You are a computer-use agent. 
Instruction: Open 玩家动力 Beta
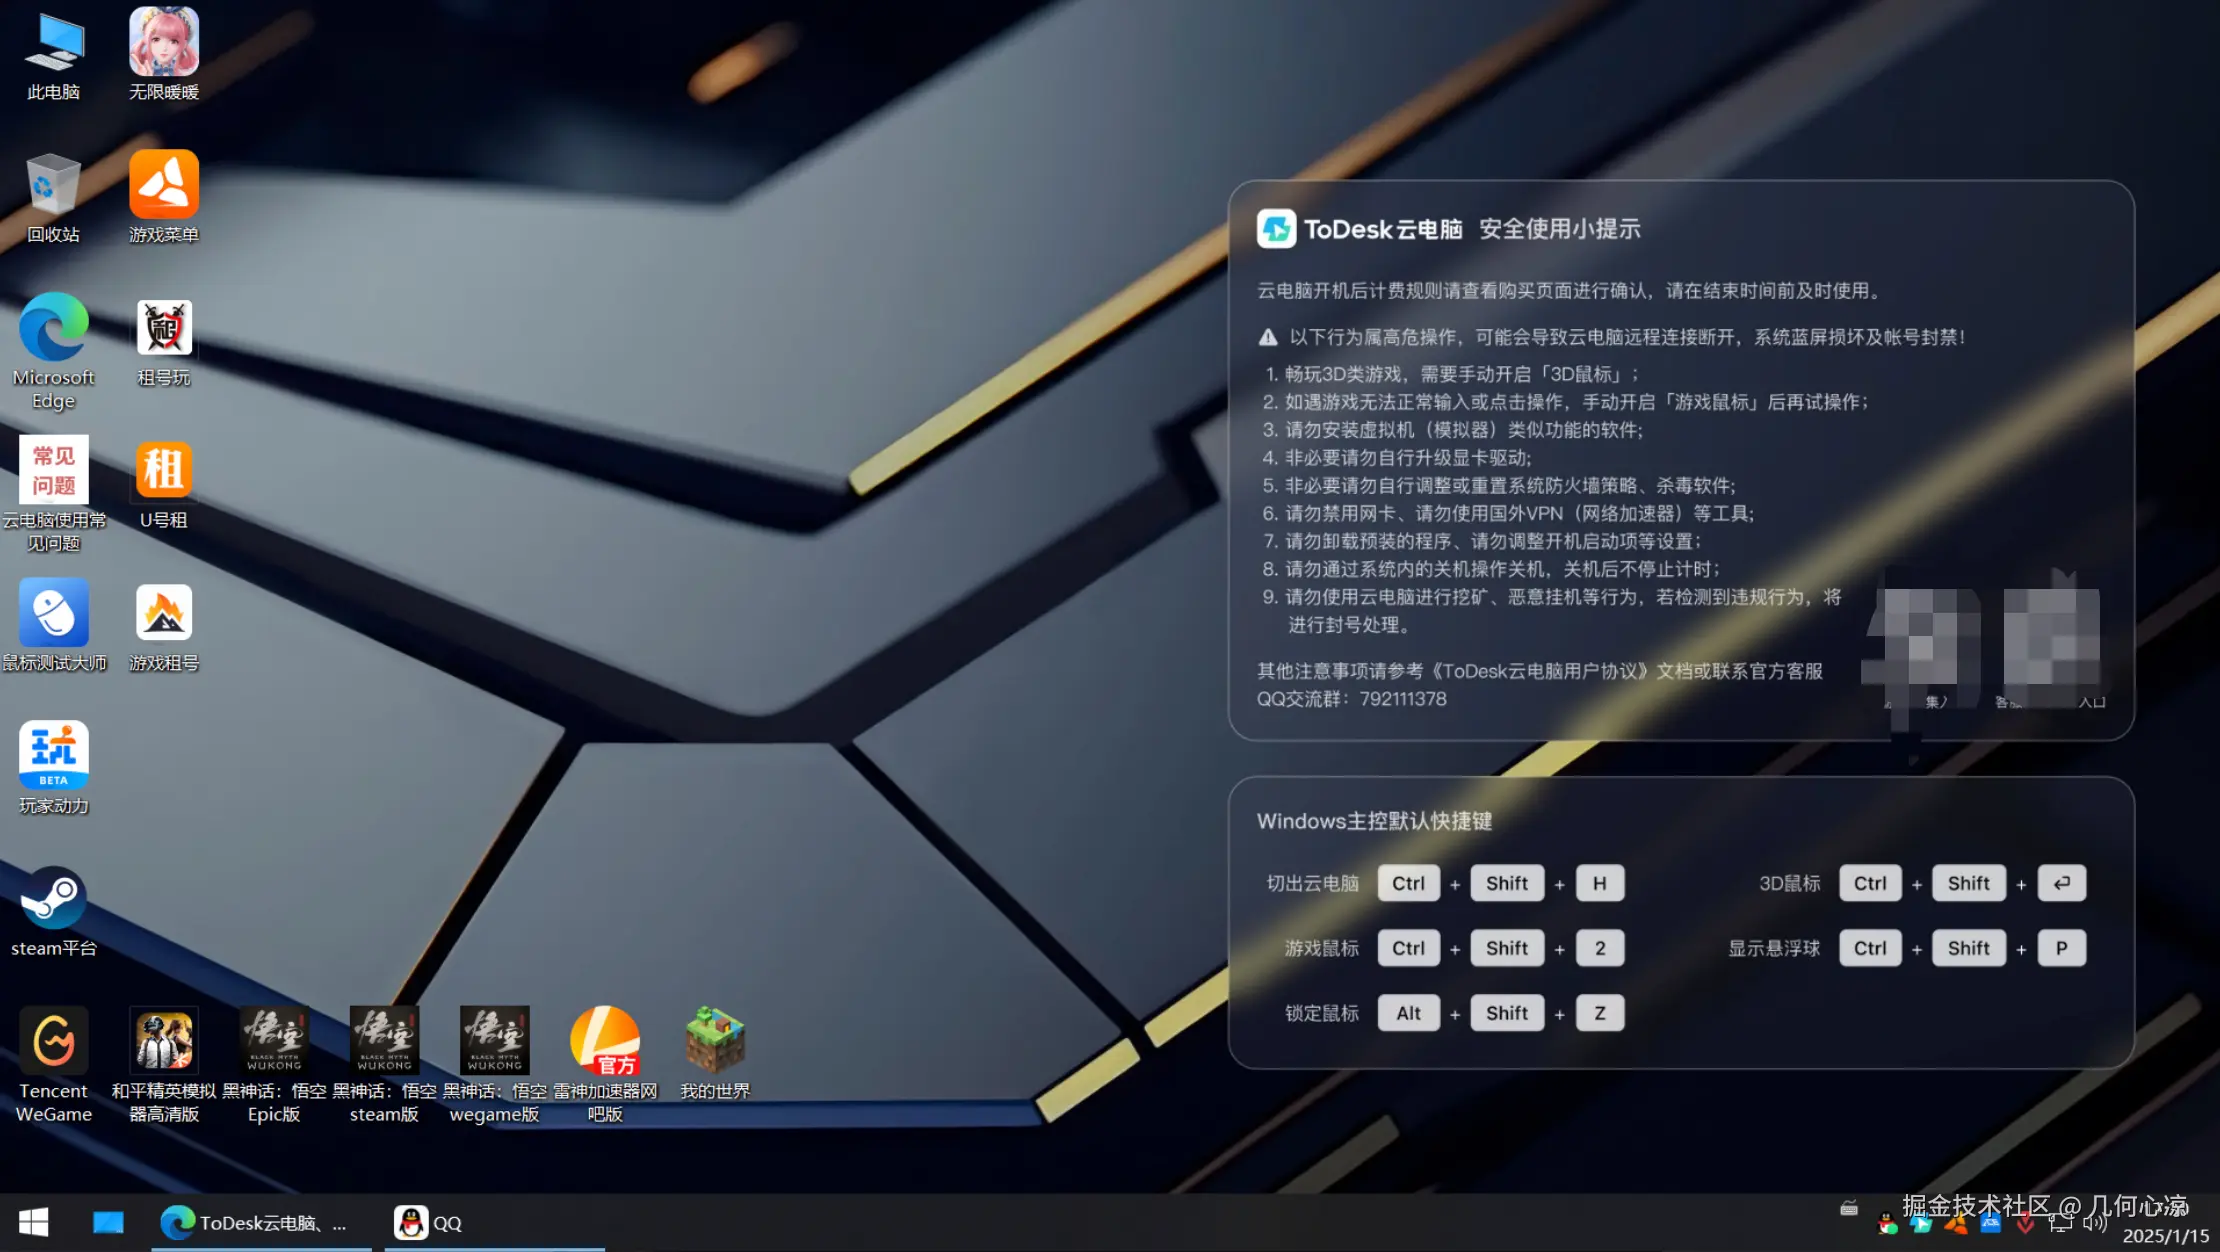(54, 755)
